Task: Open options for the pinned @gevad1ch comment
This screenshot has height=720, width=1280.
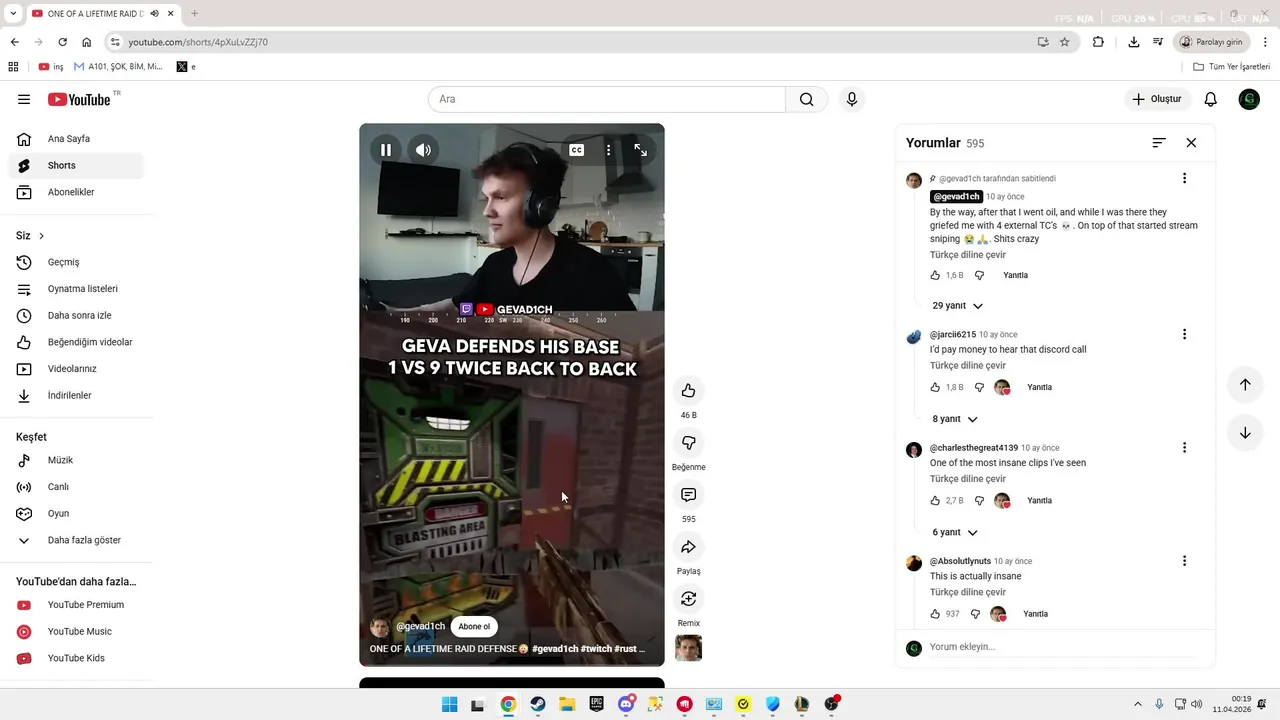Action: (1185, 179)
